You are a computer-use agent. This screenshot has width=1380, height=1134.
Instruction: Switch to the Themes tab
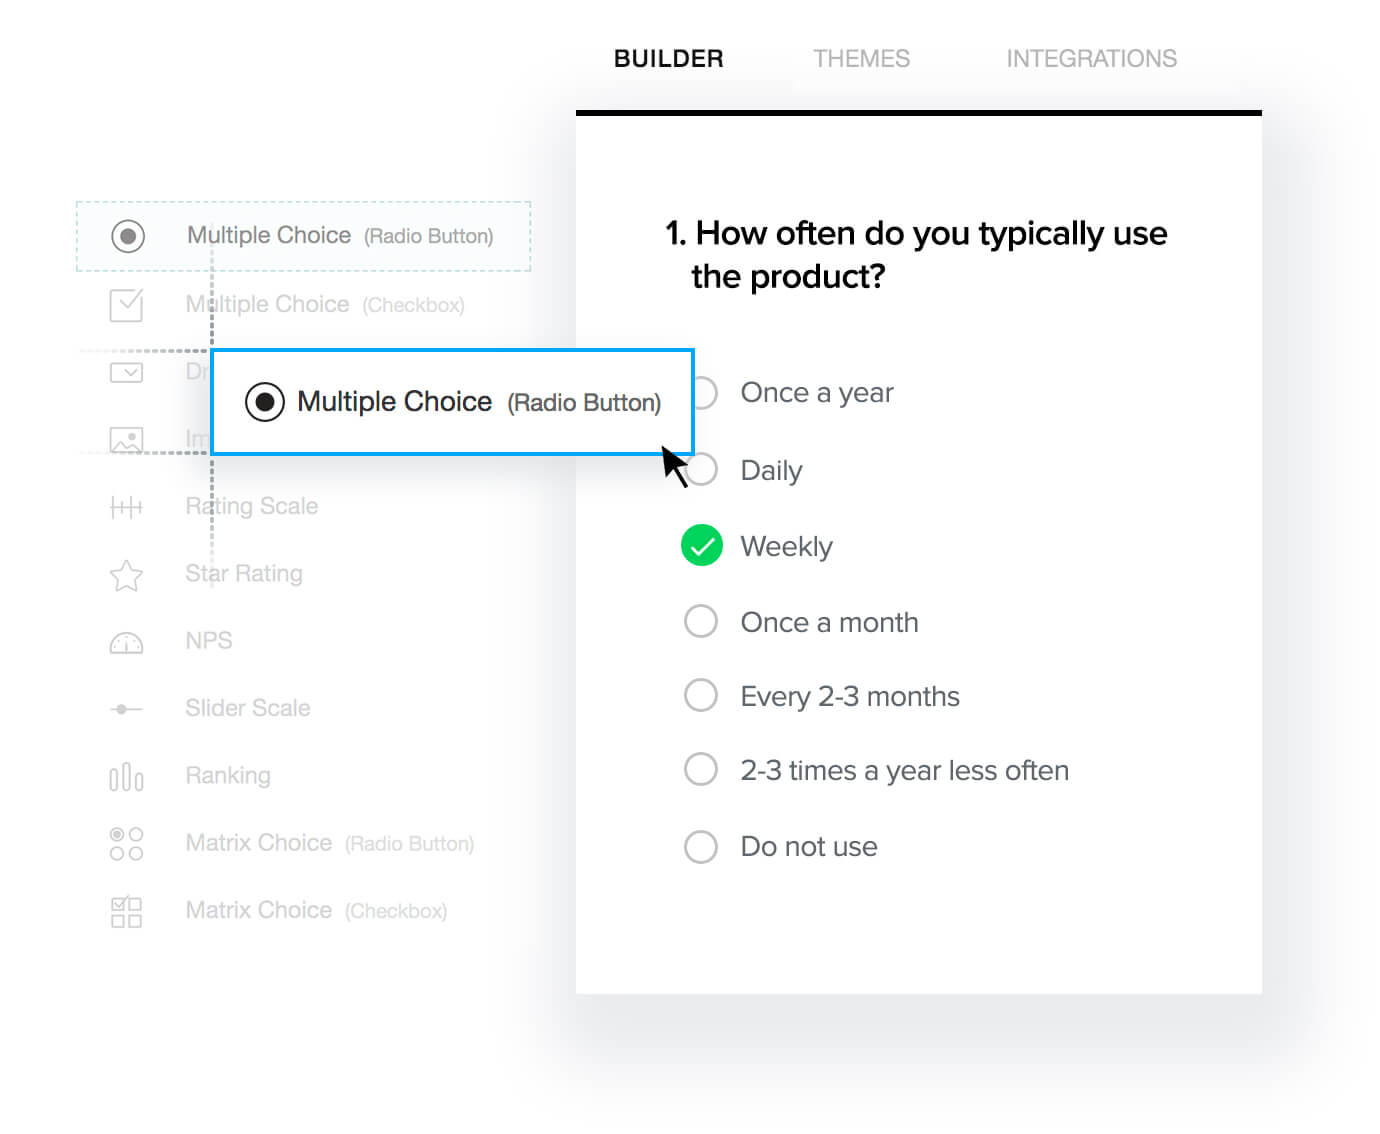pos(861,59)
